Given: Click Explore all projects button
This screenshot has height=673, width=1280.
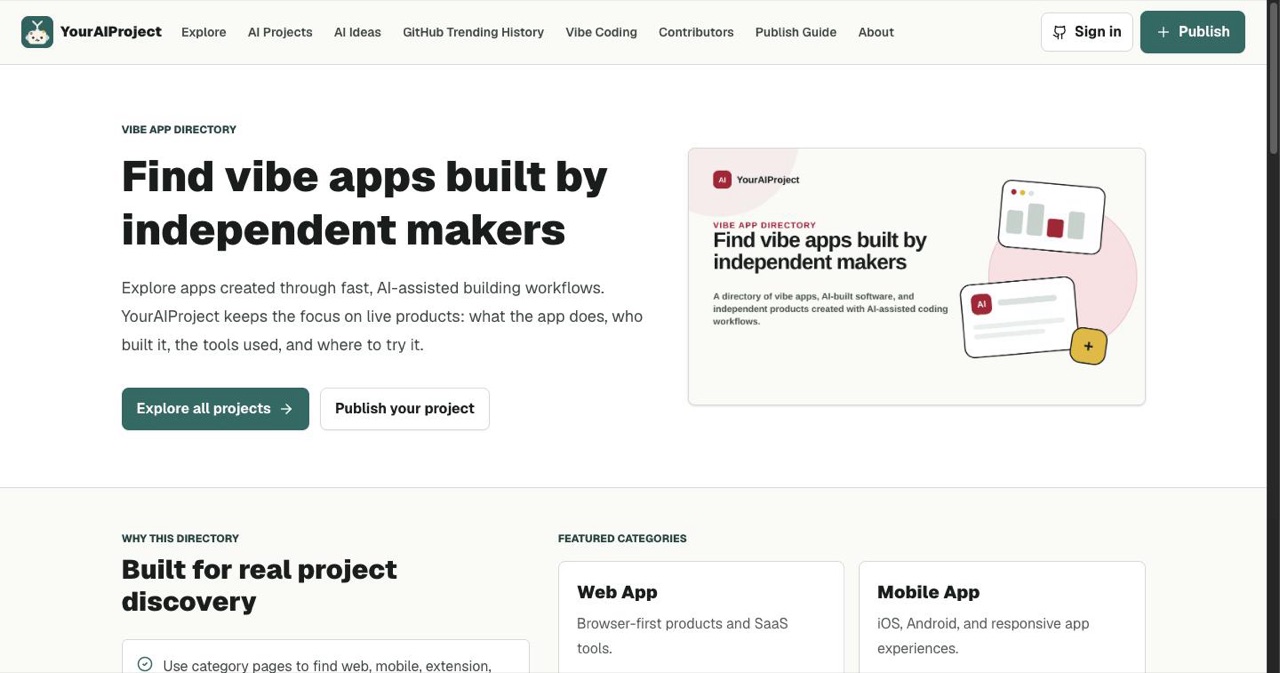Looking at the screenshot, I should coord(215,409).
